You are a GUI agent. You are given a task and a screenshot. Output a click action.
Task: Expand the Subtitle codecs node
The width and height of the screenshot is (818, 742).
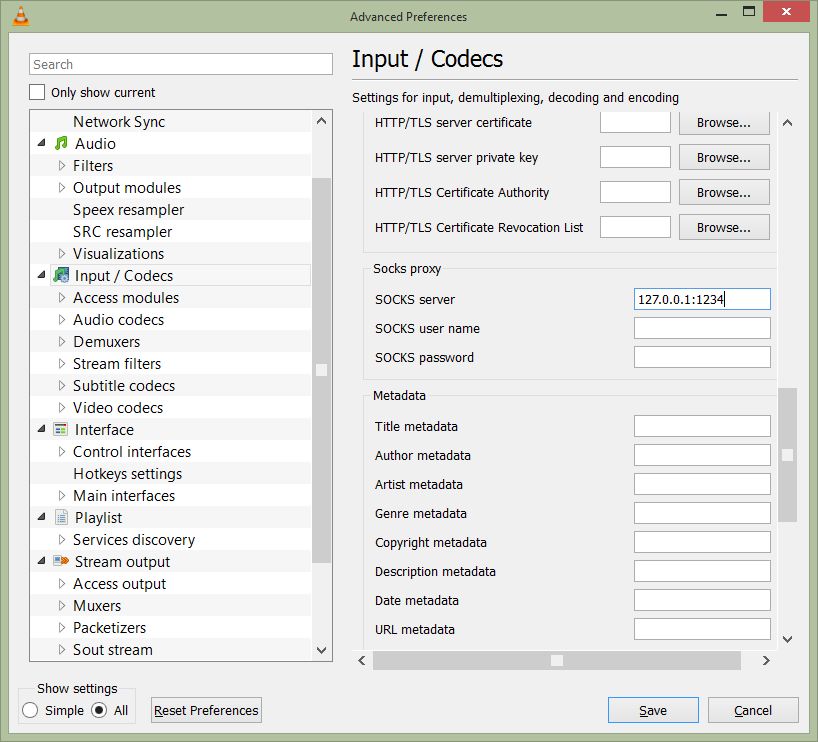pos(62,386)
